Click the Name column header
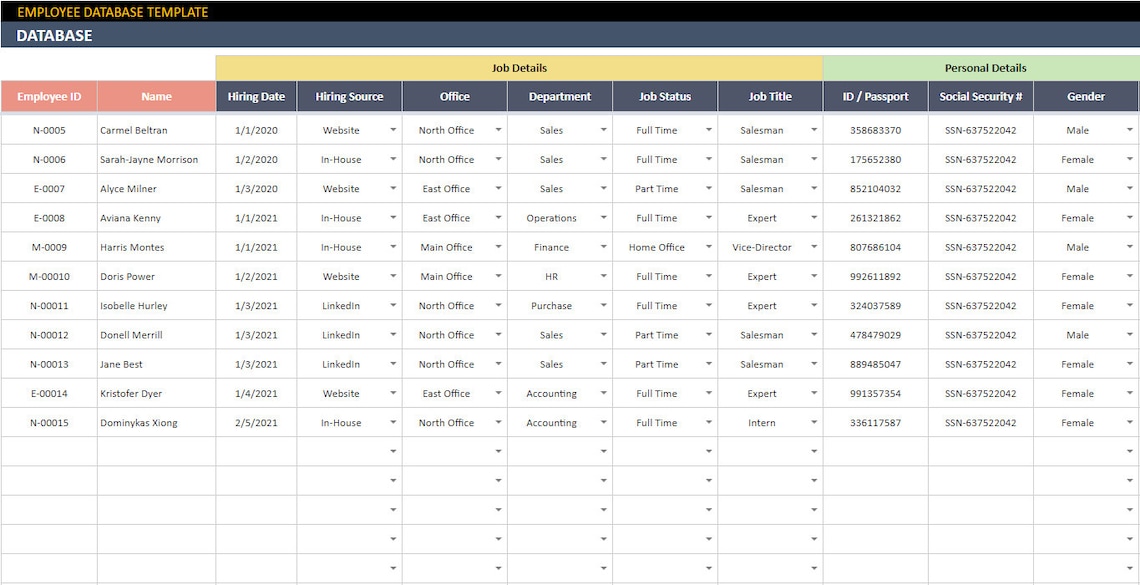This screenshot has height=585, width=1140. coord(156,96)
